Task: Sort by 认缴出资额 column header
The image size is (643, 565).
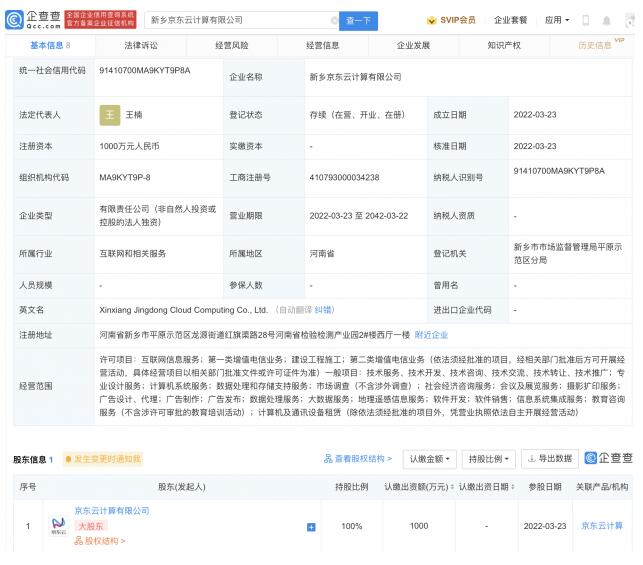Action: click(418, 487)
